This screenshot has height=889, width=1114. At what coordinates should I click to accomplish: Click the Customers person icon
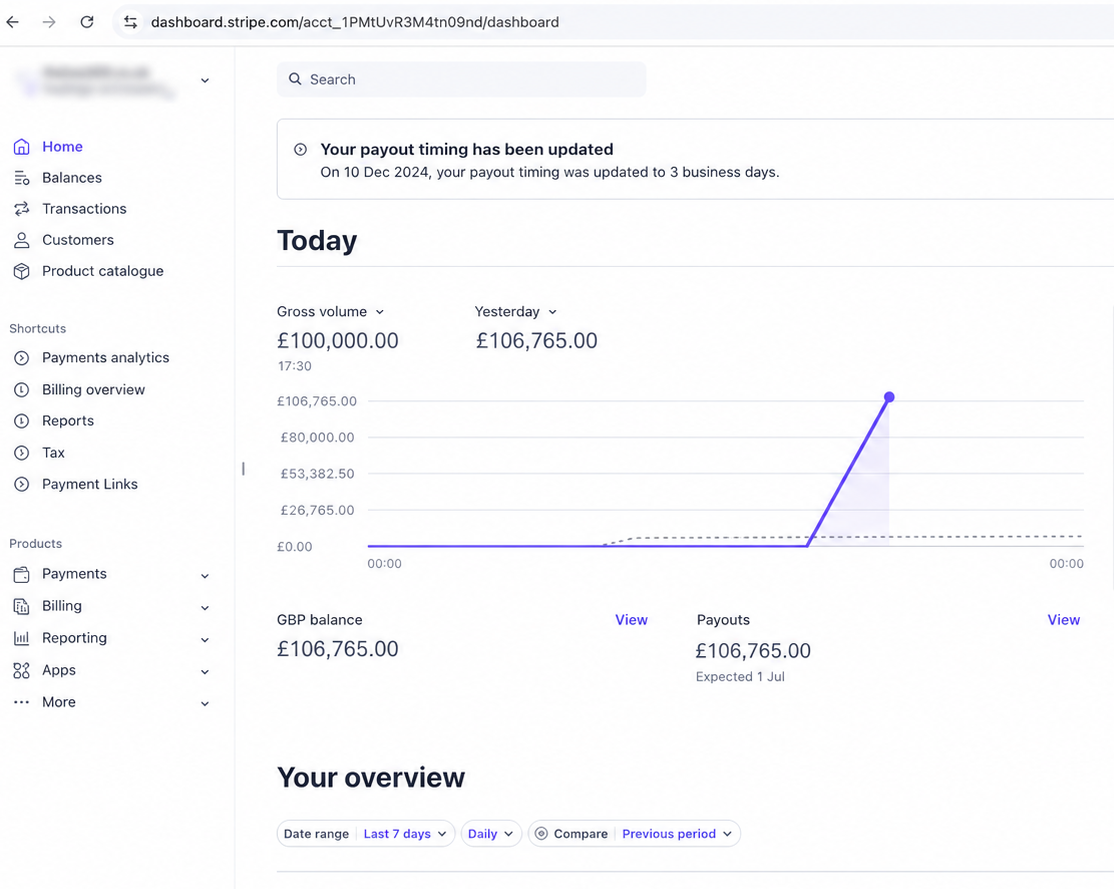click(22, 240)
